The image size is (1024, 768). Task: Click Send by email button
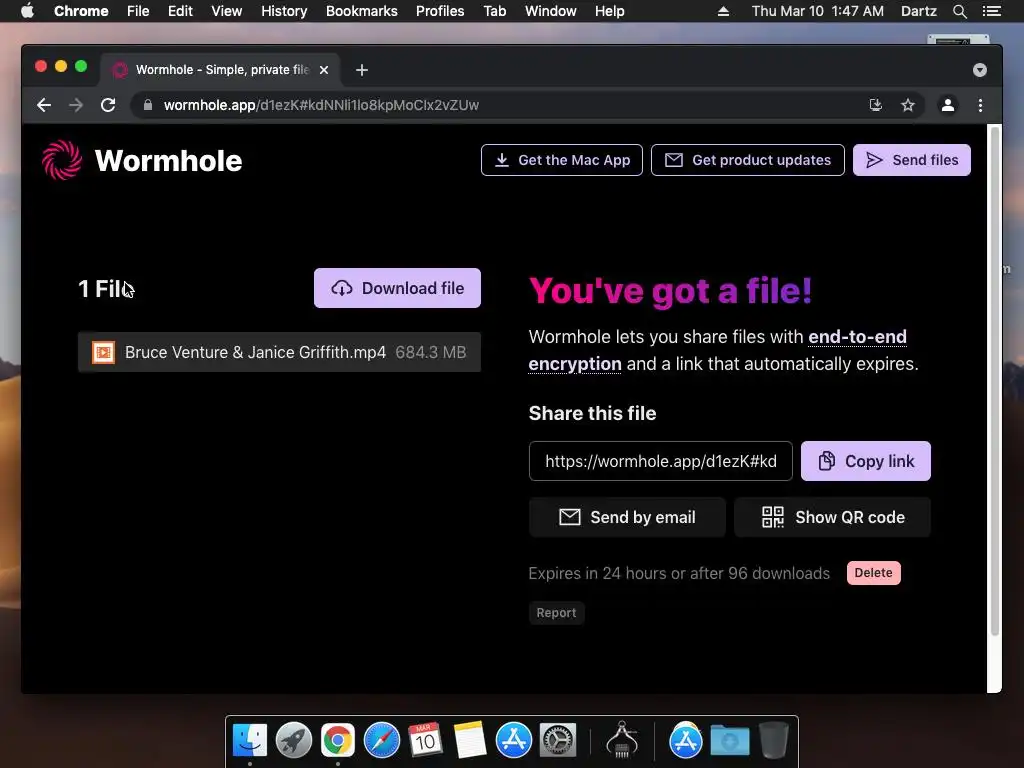(x=627, y=517)
